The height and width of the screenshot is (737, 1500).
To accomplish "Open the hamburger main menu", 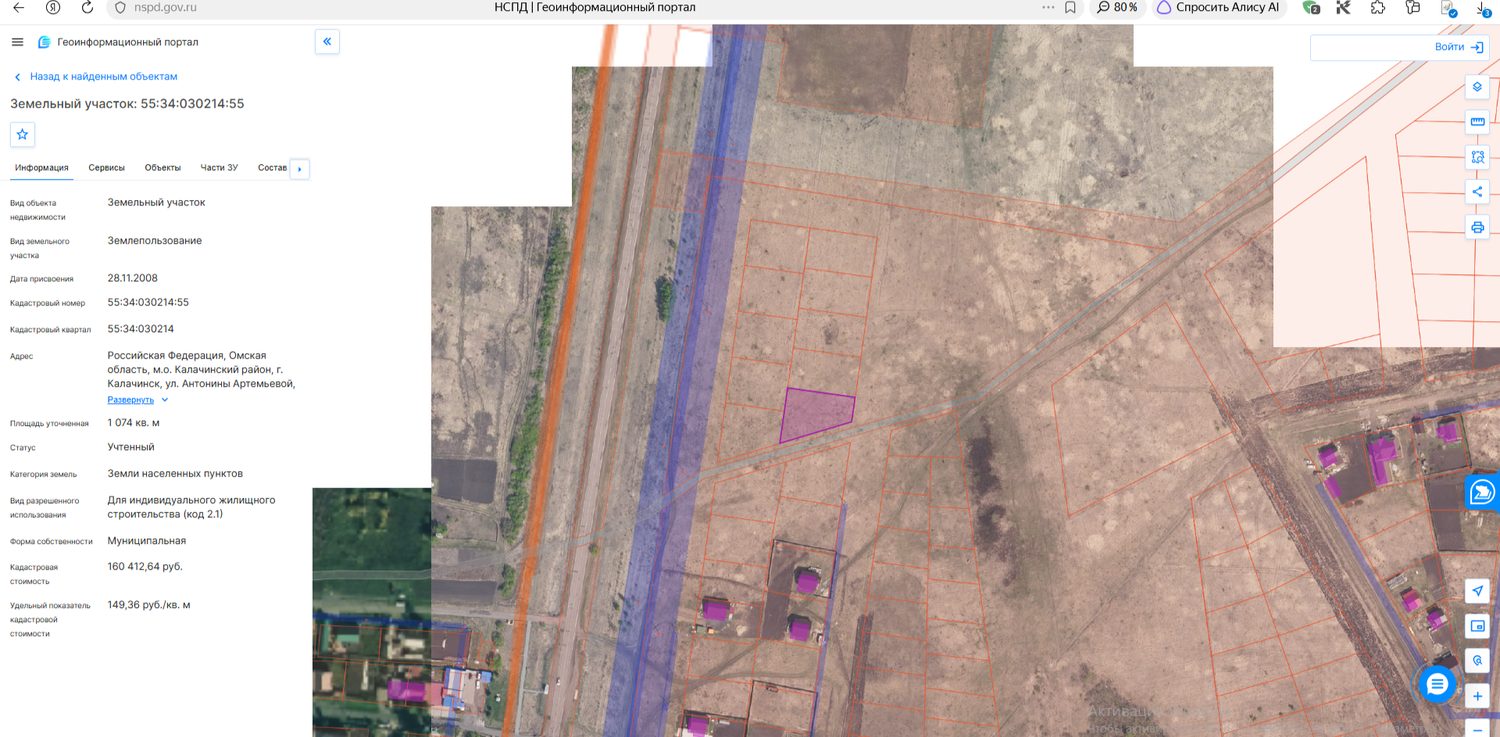I will 17,42.
